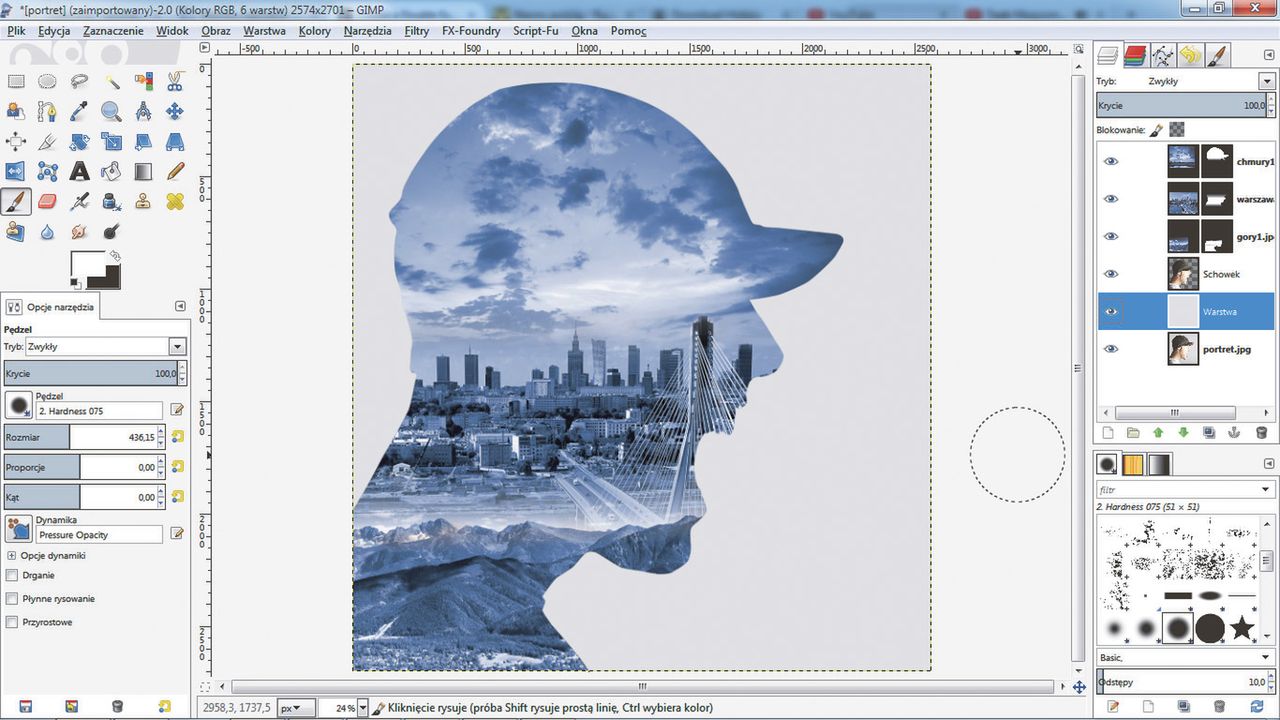Select the Measure compass tool
The height and width of the screenshot is (720, 1280).
pyautogui.click(x=143, y=112)
